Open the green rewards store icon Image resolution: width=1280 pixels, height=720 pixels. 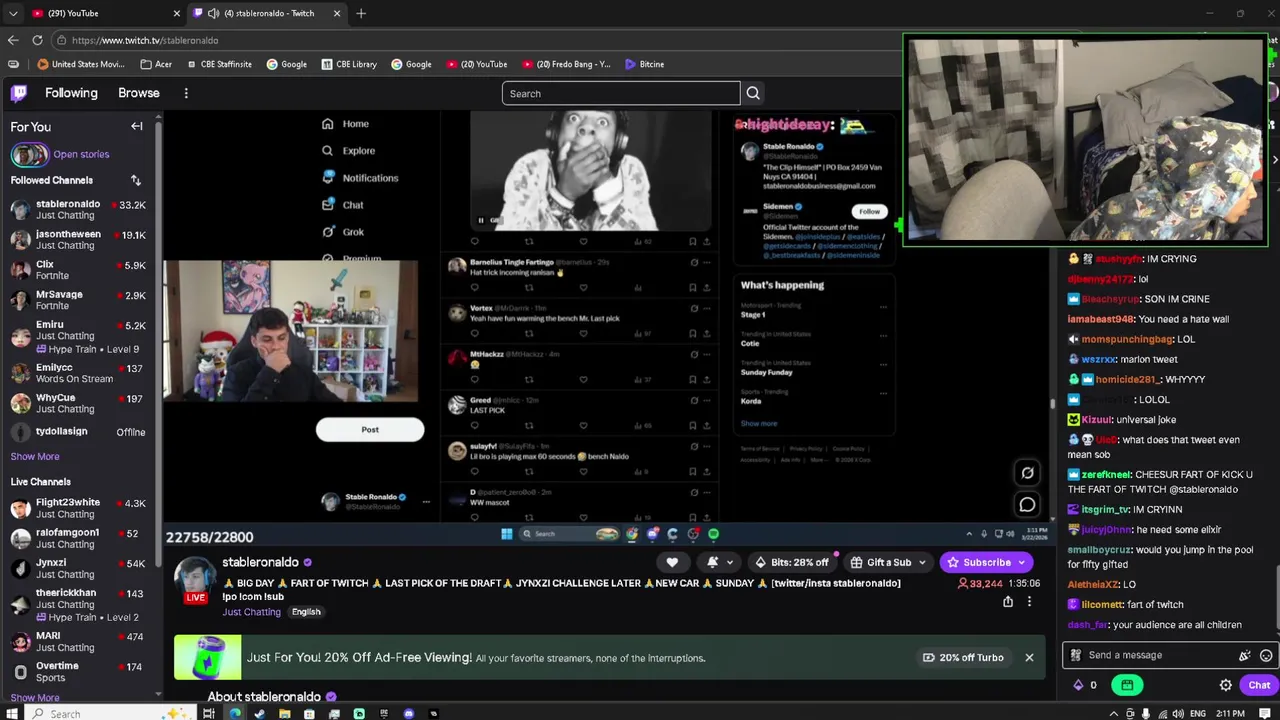point(1127,685)
